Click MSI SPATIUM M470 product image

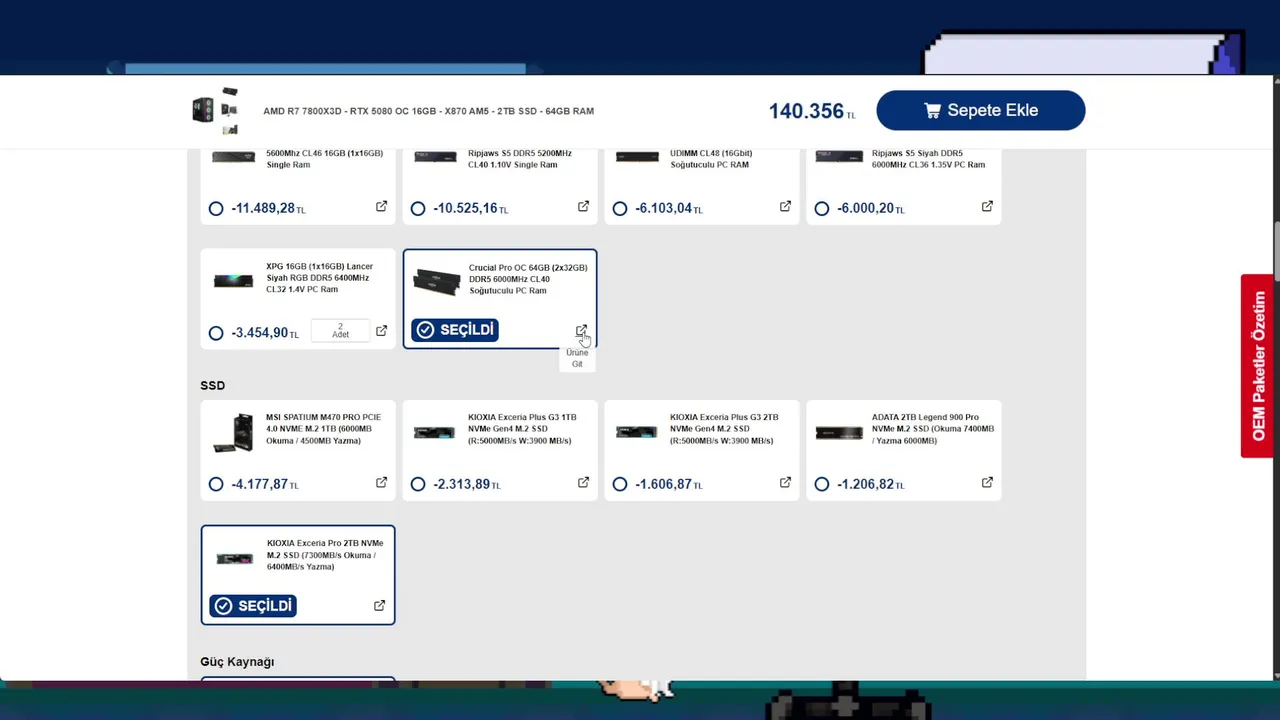click(x=234, y=433)
